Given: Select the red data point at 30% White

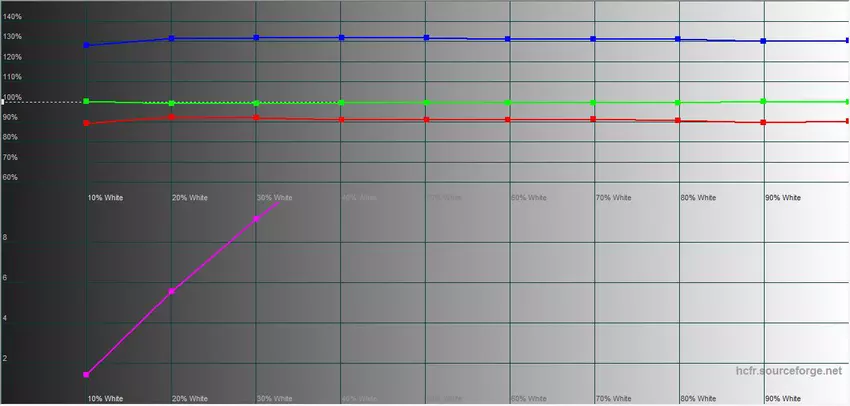Looking at the screenshot, I should pos(257,118).
